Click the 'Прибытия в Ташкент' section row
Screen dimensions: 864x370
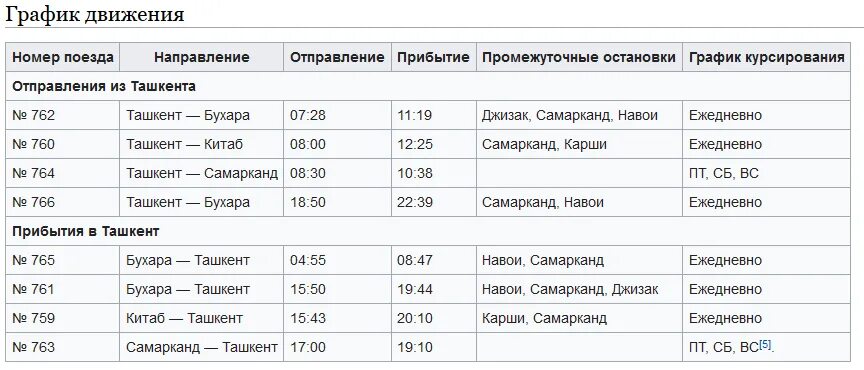point(428,231)
